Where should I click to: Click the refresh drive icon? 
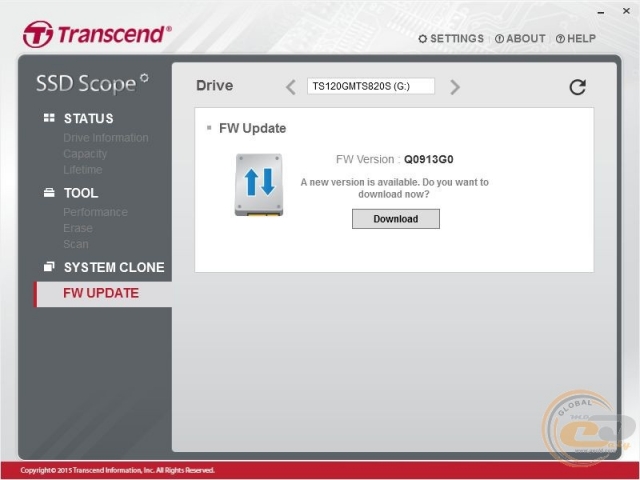click(578, 87)
